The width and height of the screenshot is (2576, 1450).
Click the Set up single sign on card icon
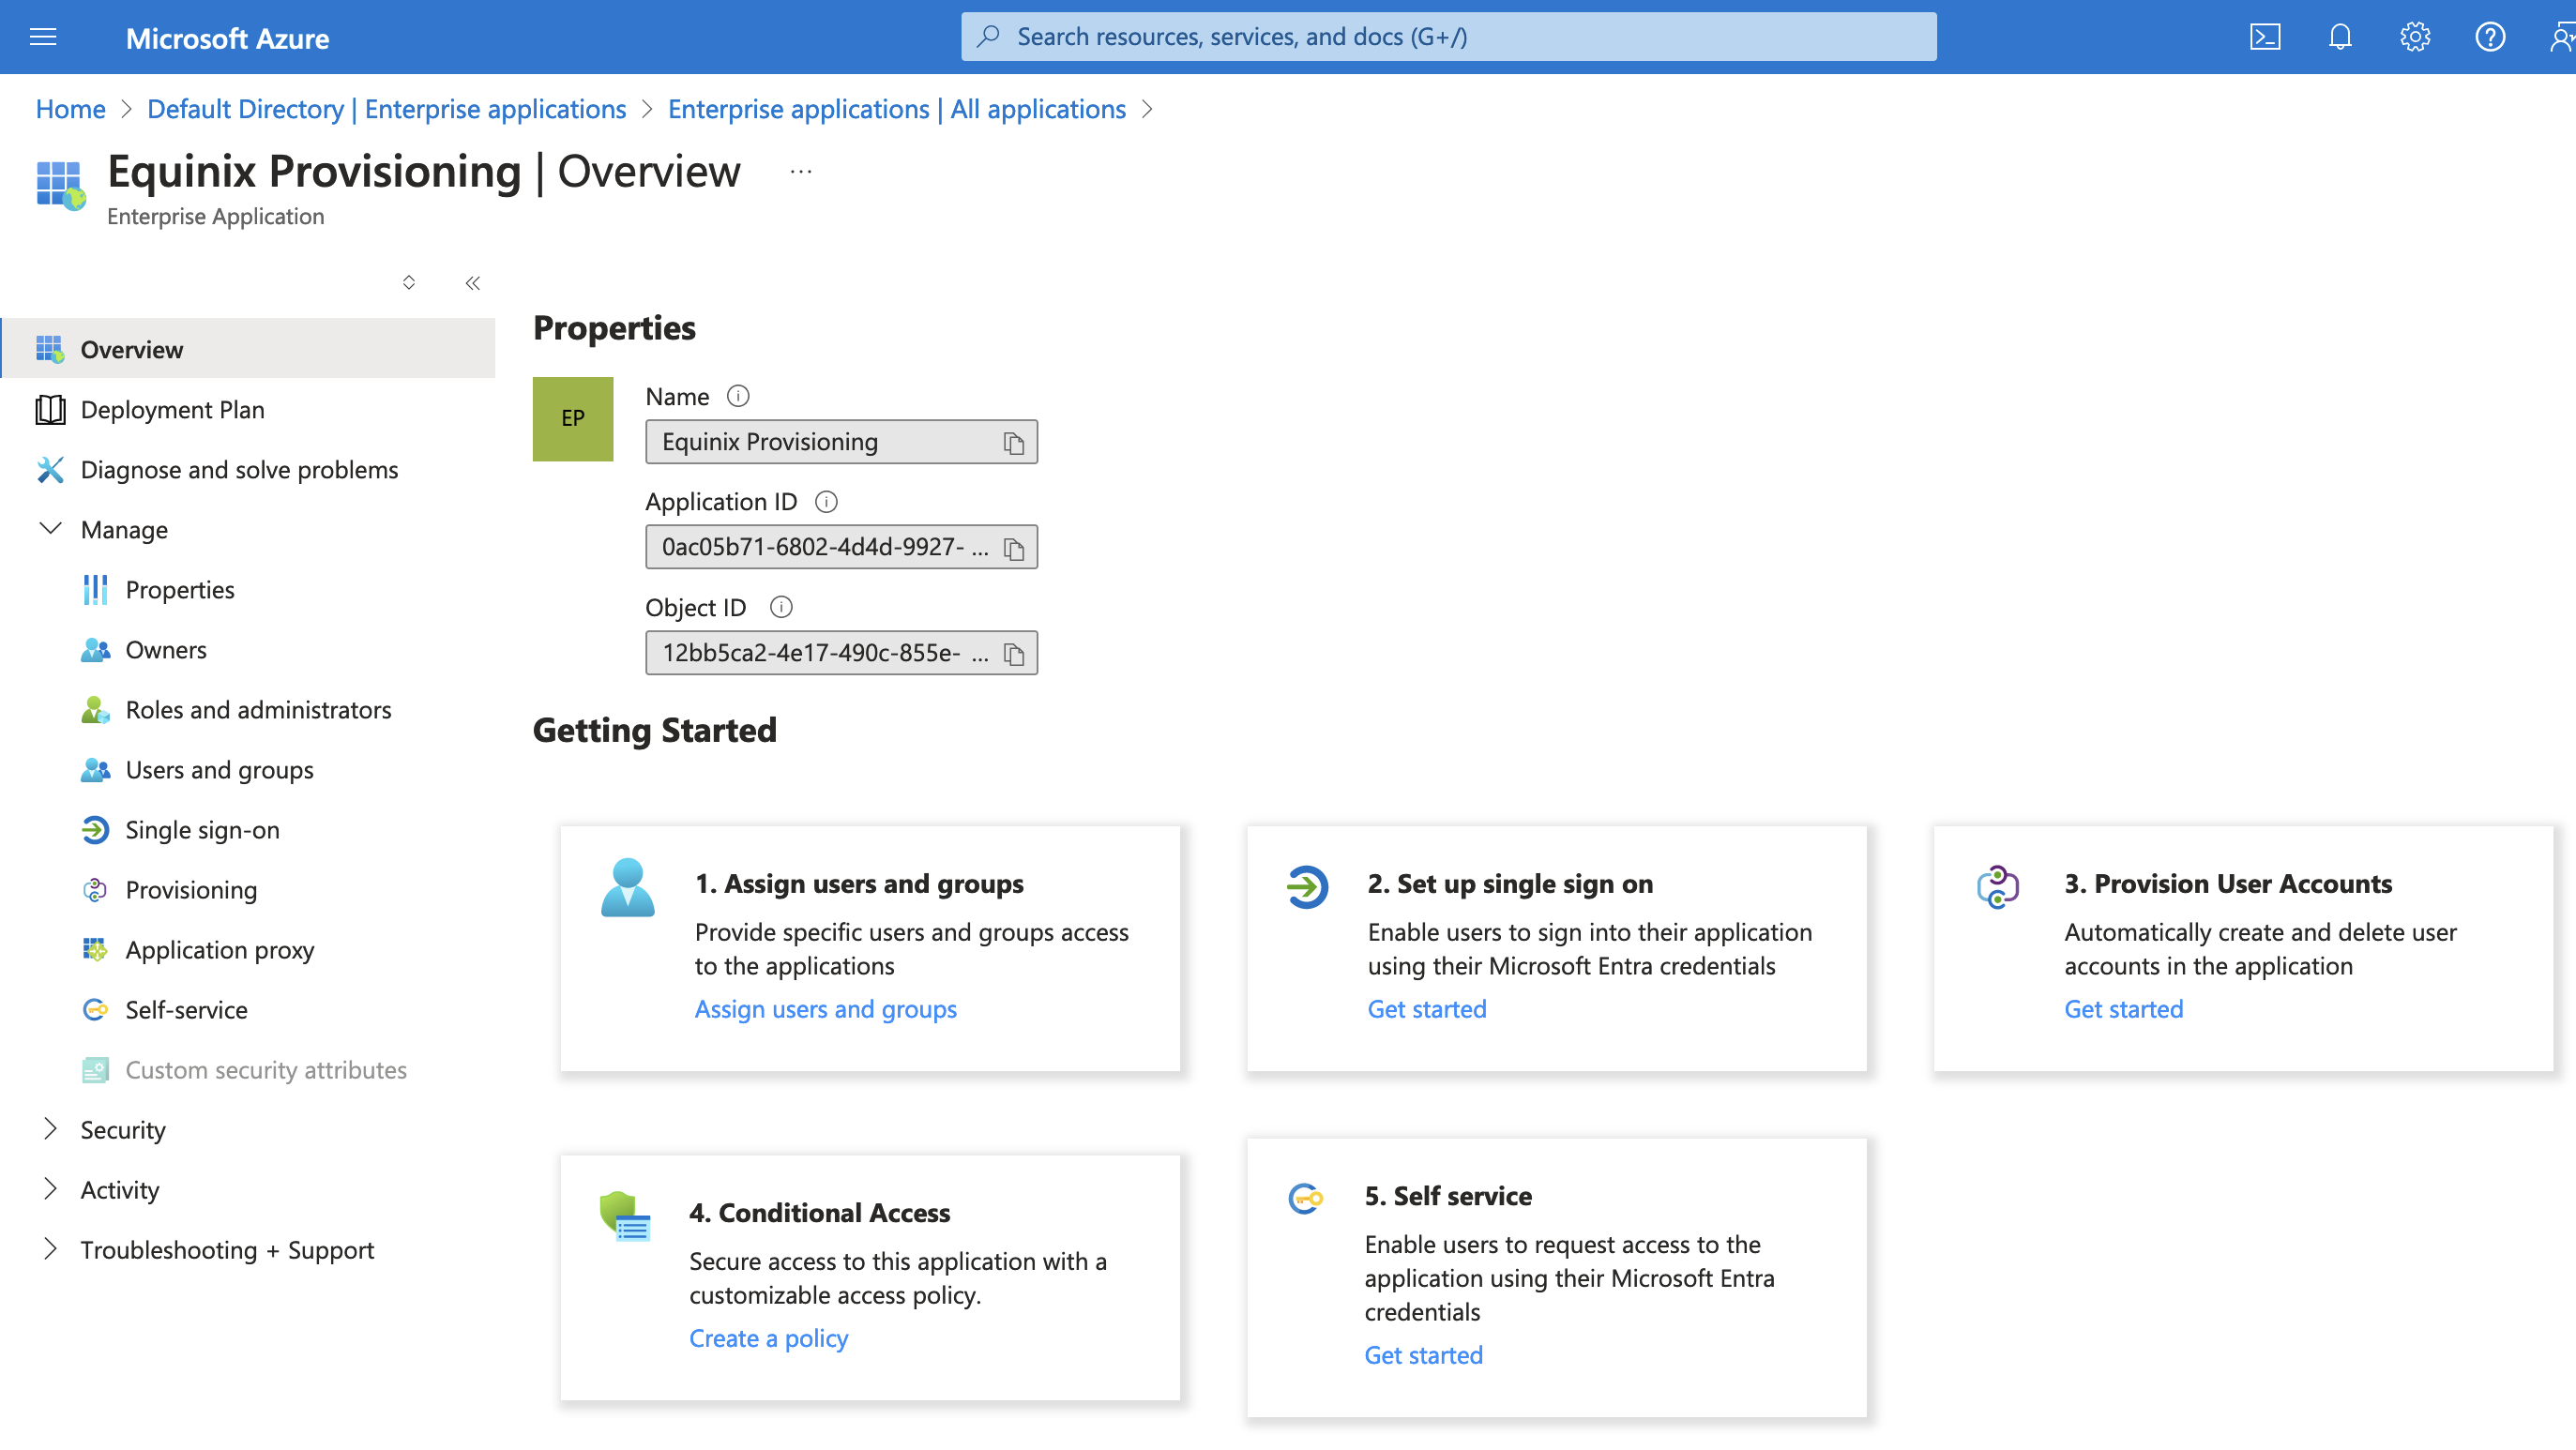1307,887
